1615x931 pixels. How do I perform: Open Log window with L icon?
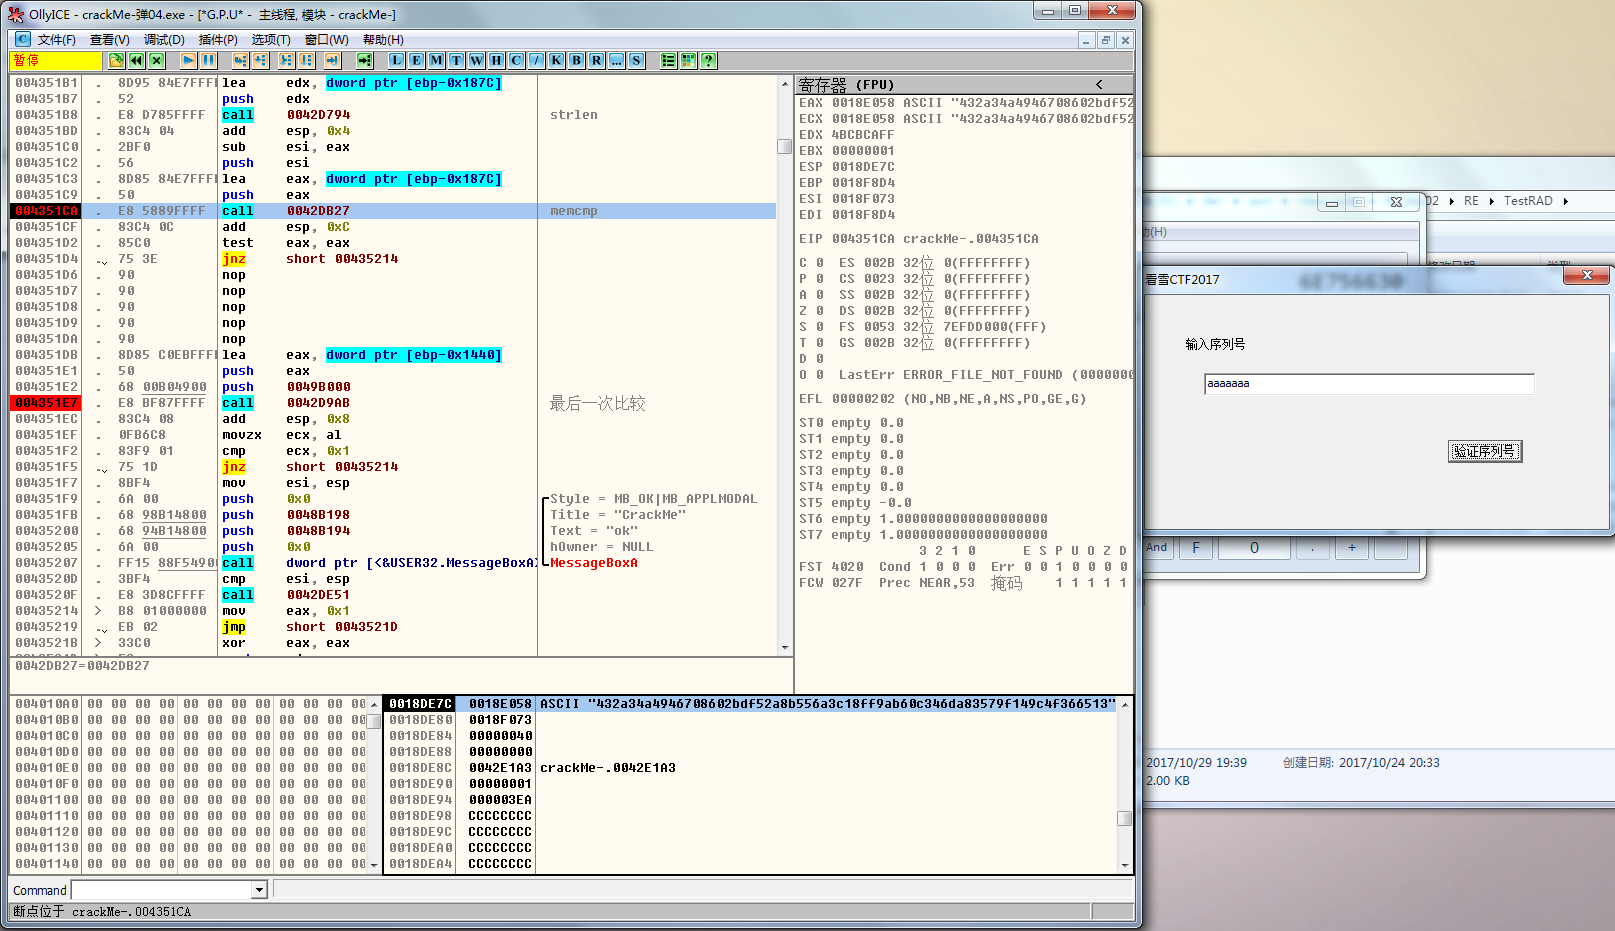pyautogui.click(x=397, y=60)
